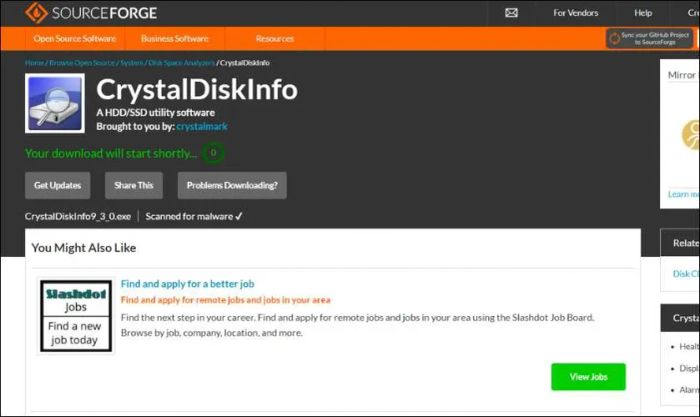700x417 pixels.
Task: Open the crystalmark author link
Action: tap(202, 126)
